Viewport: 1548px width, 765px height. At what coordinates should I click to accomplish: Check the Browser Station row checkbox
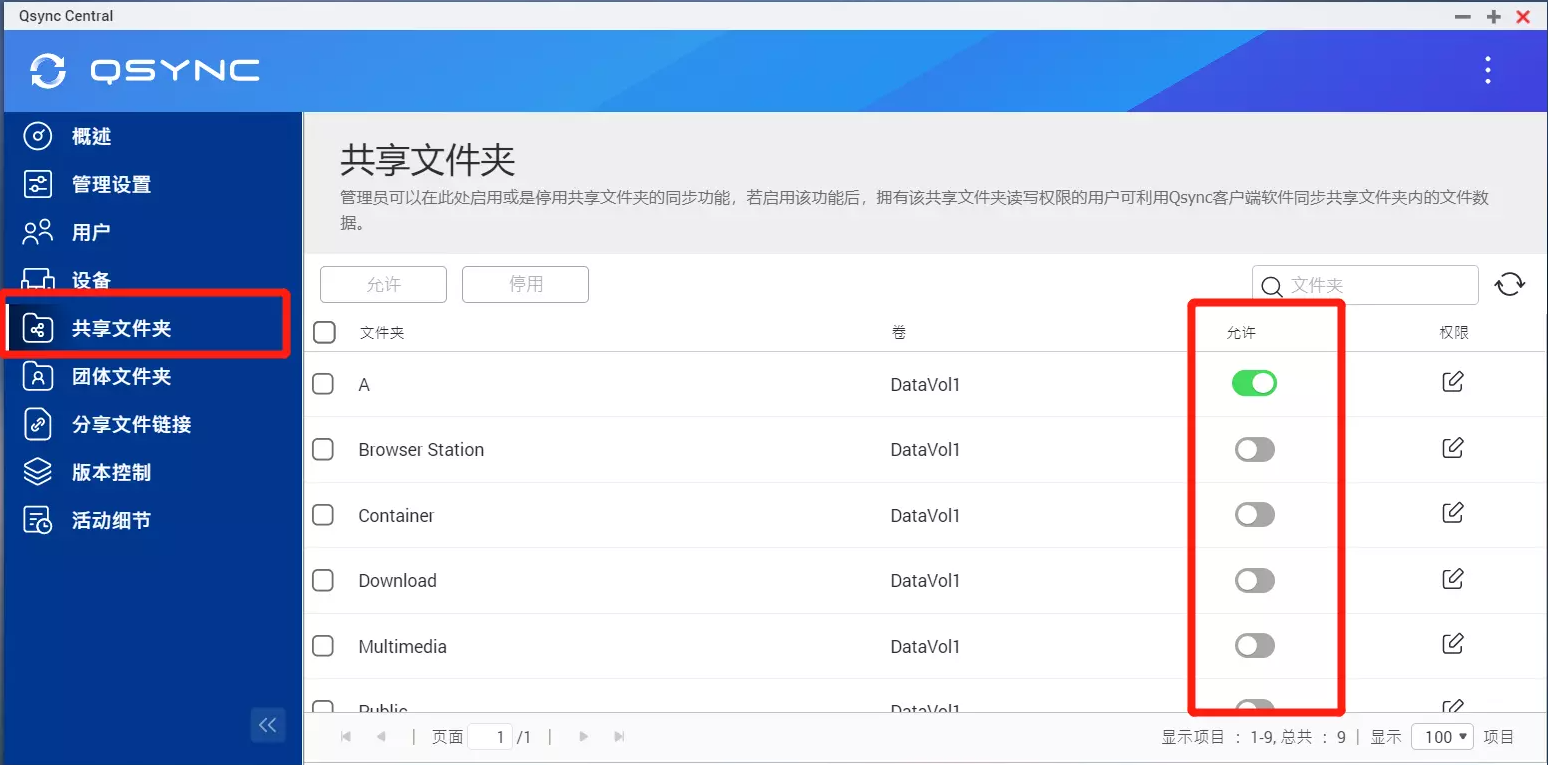coord(323,449)
